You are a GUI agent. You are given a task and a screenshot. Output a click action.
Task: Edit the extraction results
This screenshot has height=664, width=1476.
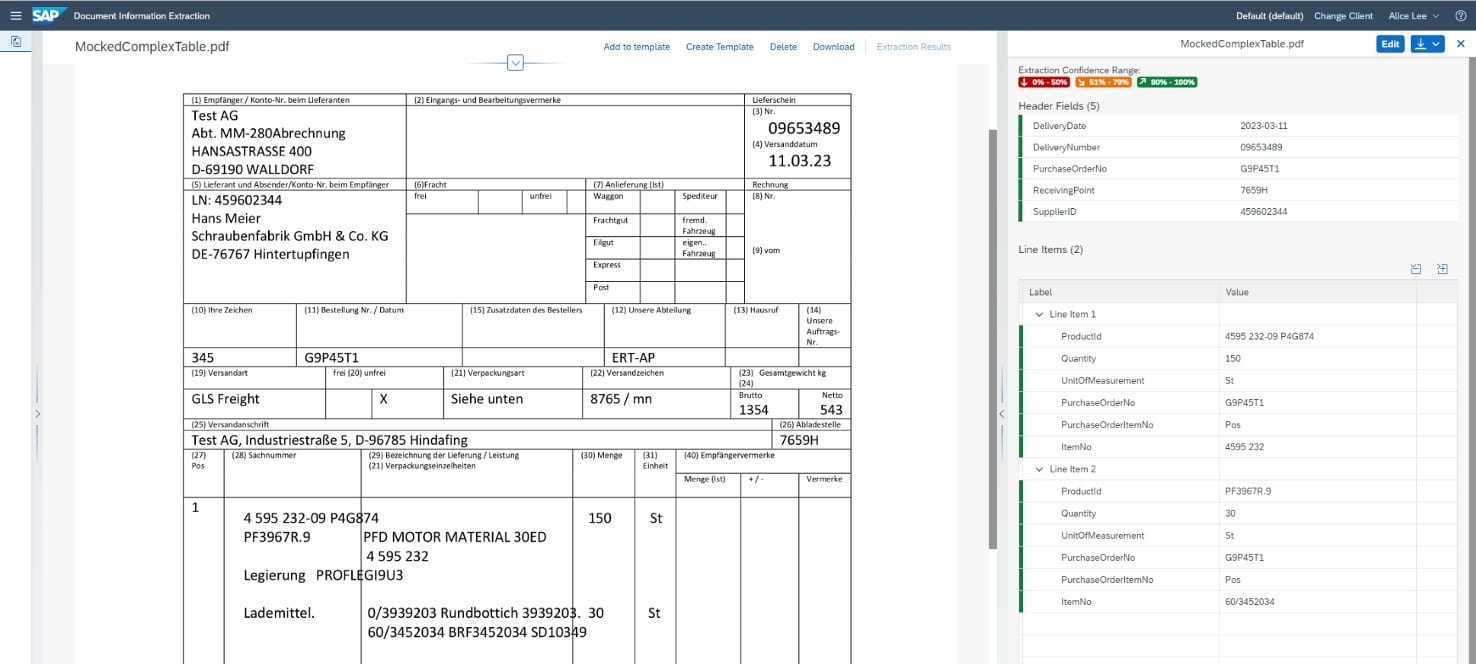[1390, 44]
